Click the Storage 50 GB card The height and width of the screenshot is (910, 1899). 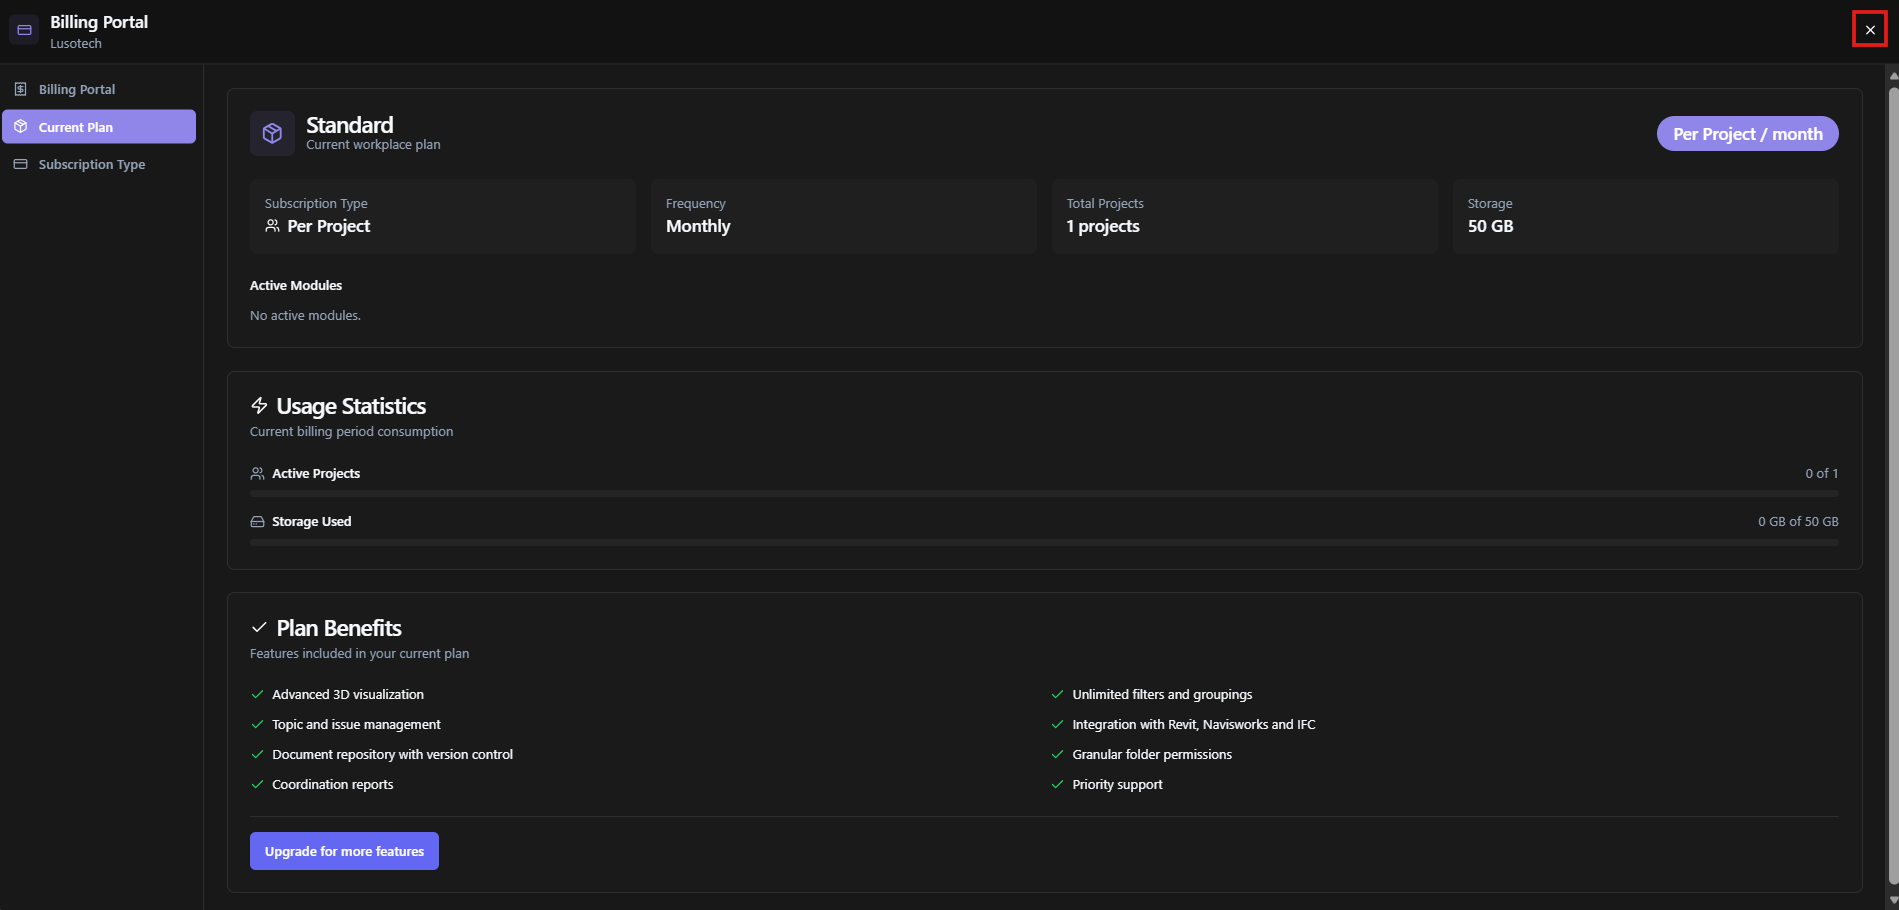[1646, 216]
